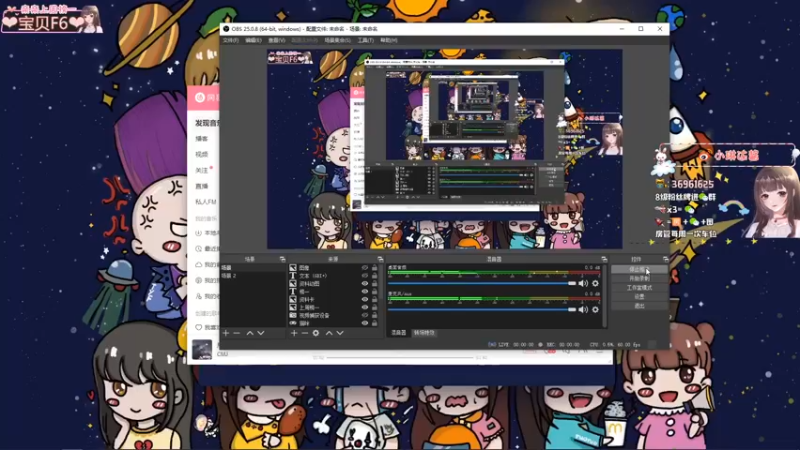This screenshot has height=450, width=800.
Task: Open 本地 local music icon in NetEase sidebar
Action: (198, 233)
